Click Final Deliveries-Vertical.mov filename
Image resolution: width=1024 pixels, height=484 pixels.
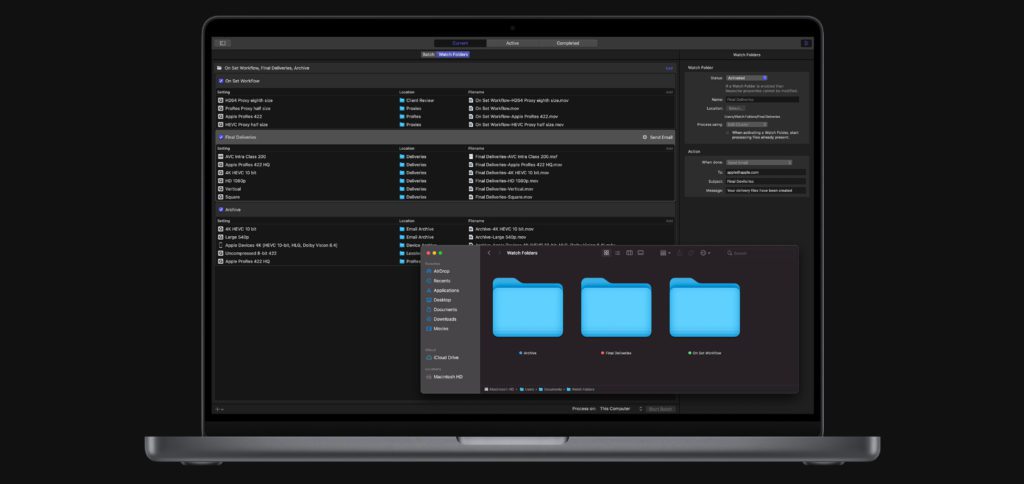pos(504,189)
